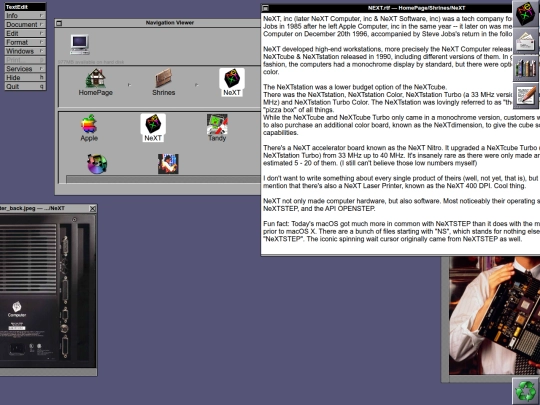Click the Apple folder label

(x=89, y=138)
